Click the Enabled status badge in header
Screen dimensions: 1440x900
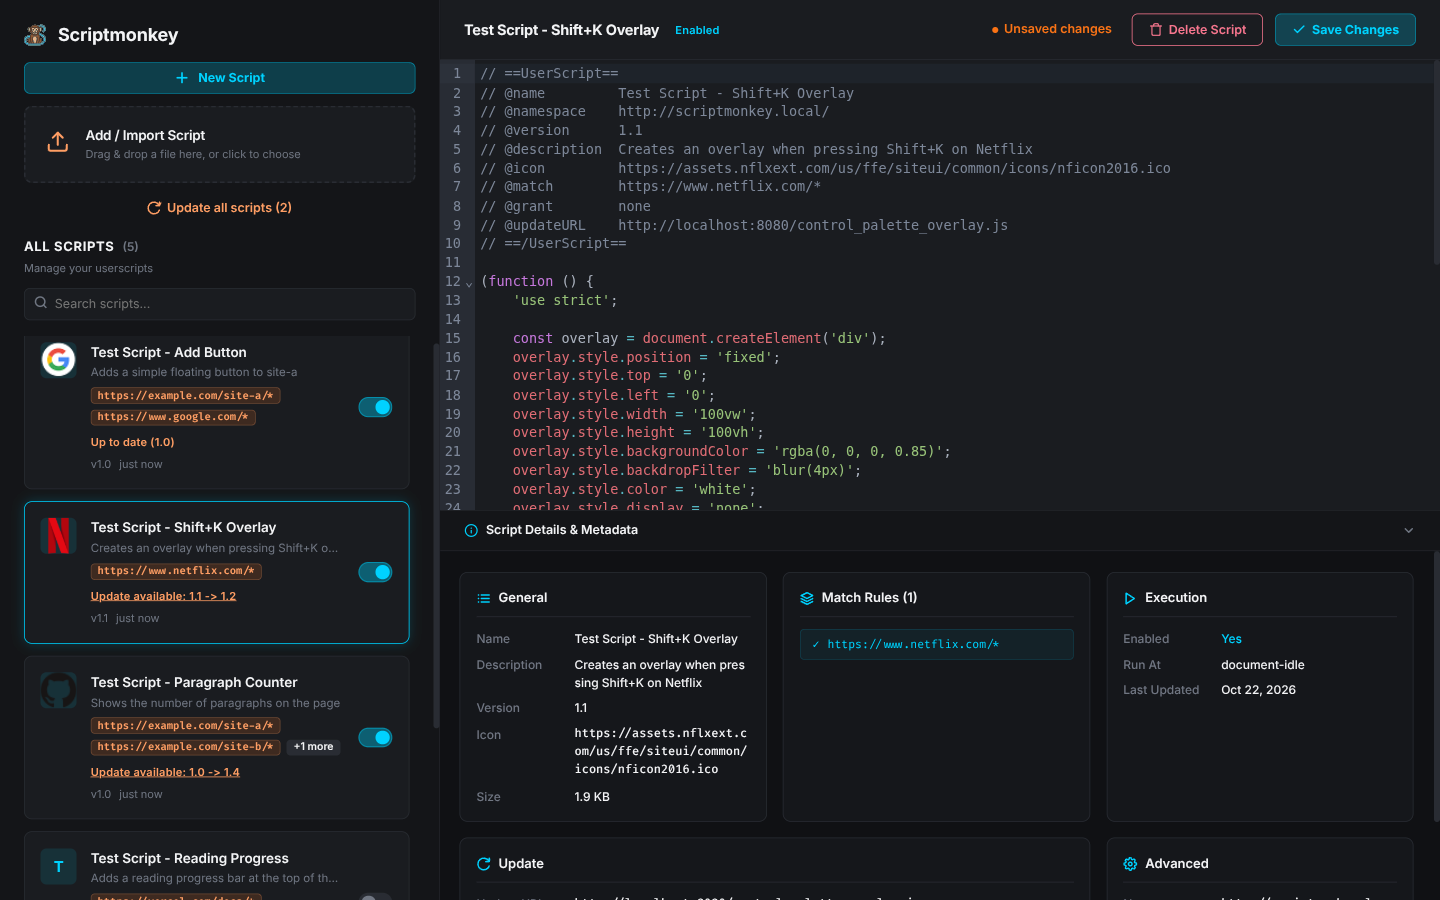[x=697, y=30]
